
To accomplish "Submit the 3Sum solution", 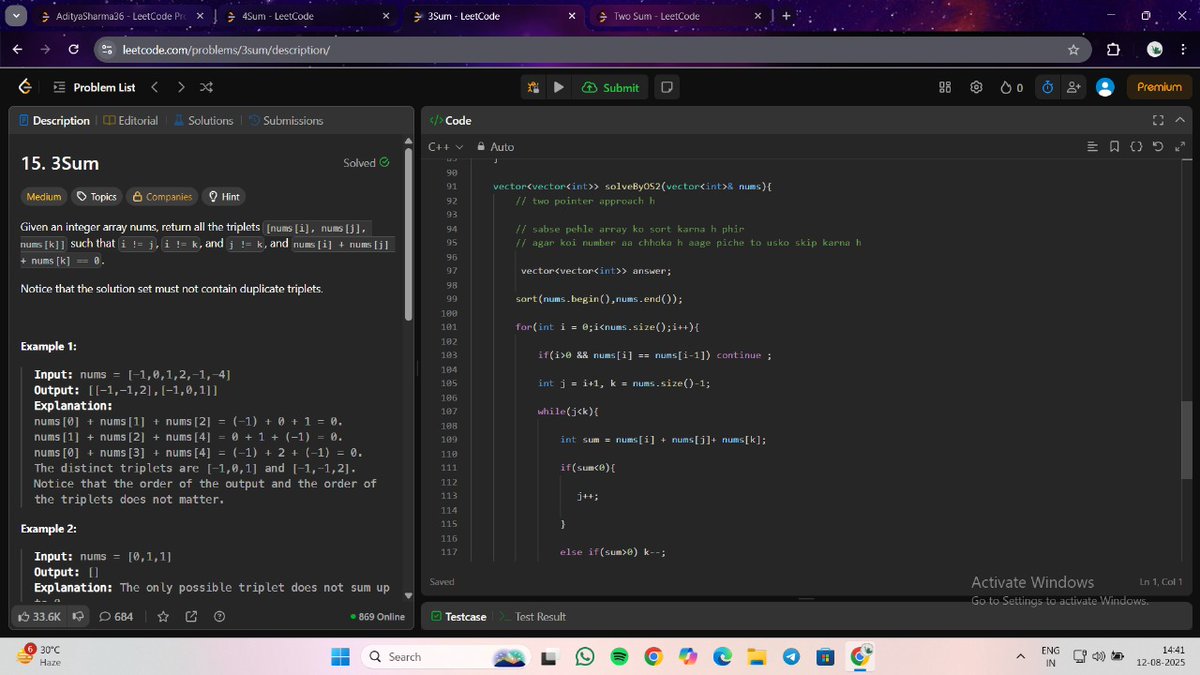I will 610,87.
